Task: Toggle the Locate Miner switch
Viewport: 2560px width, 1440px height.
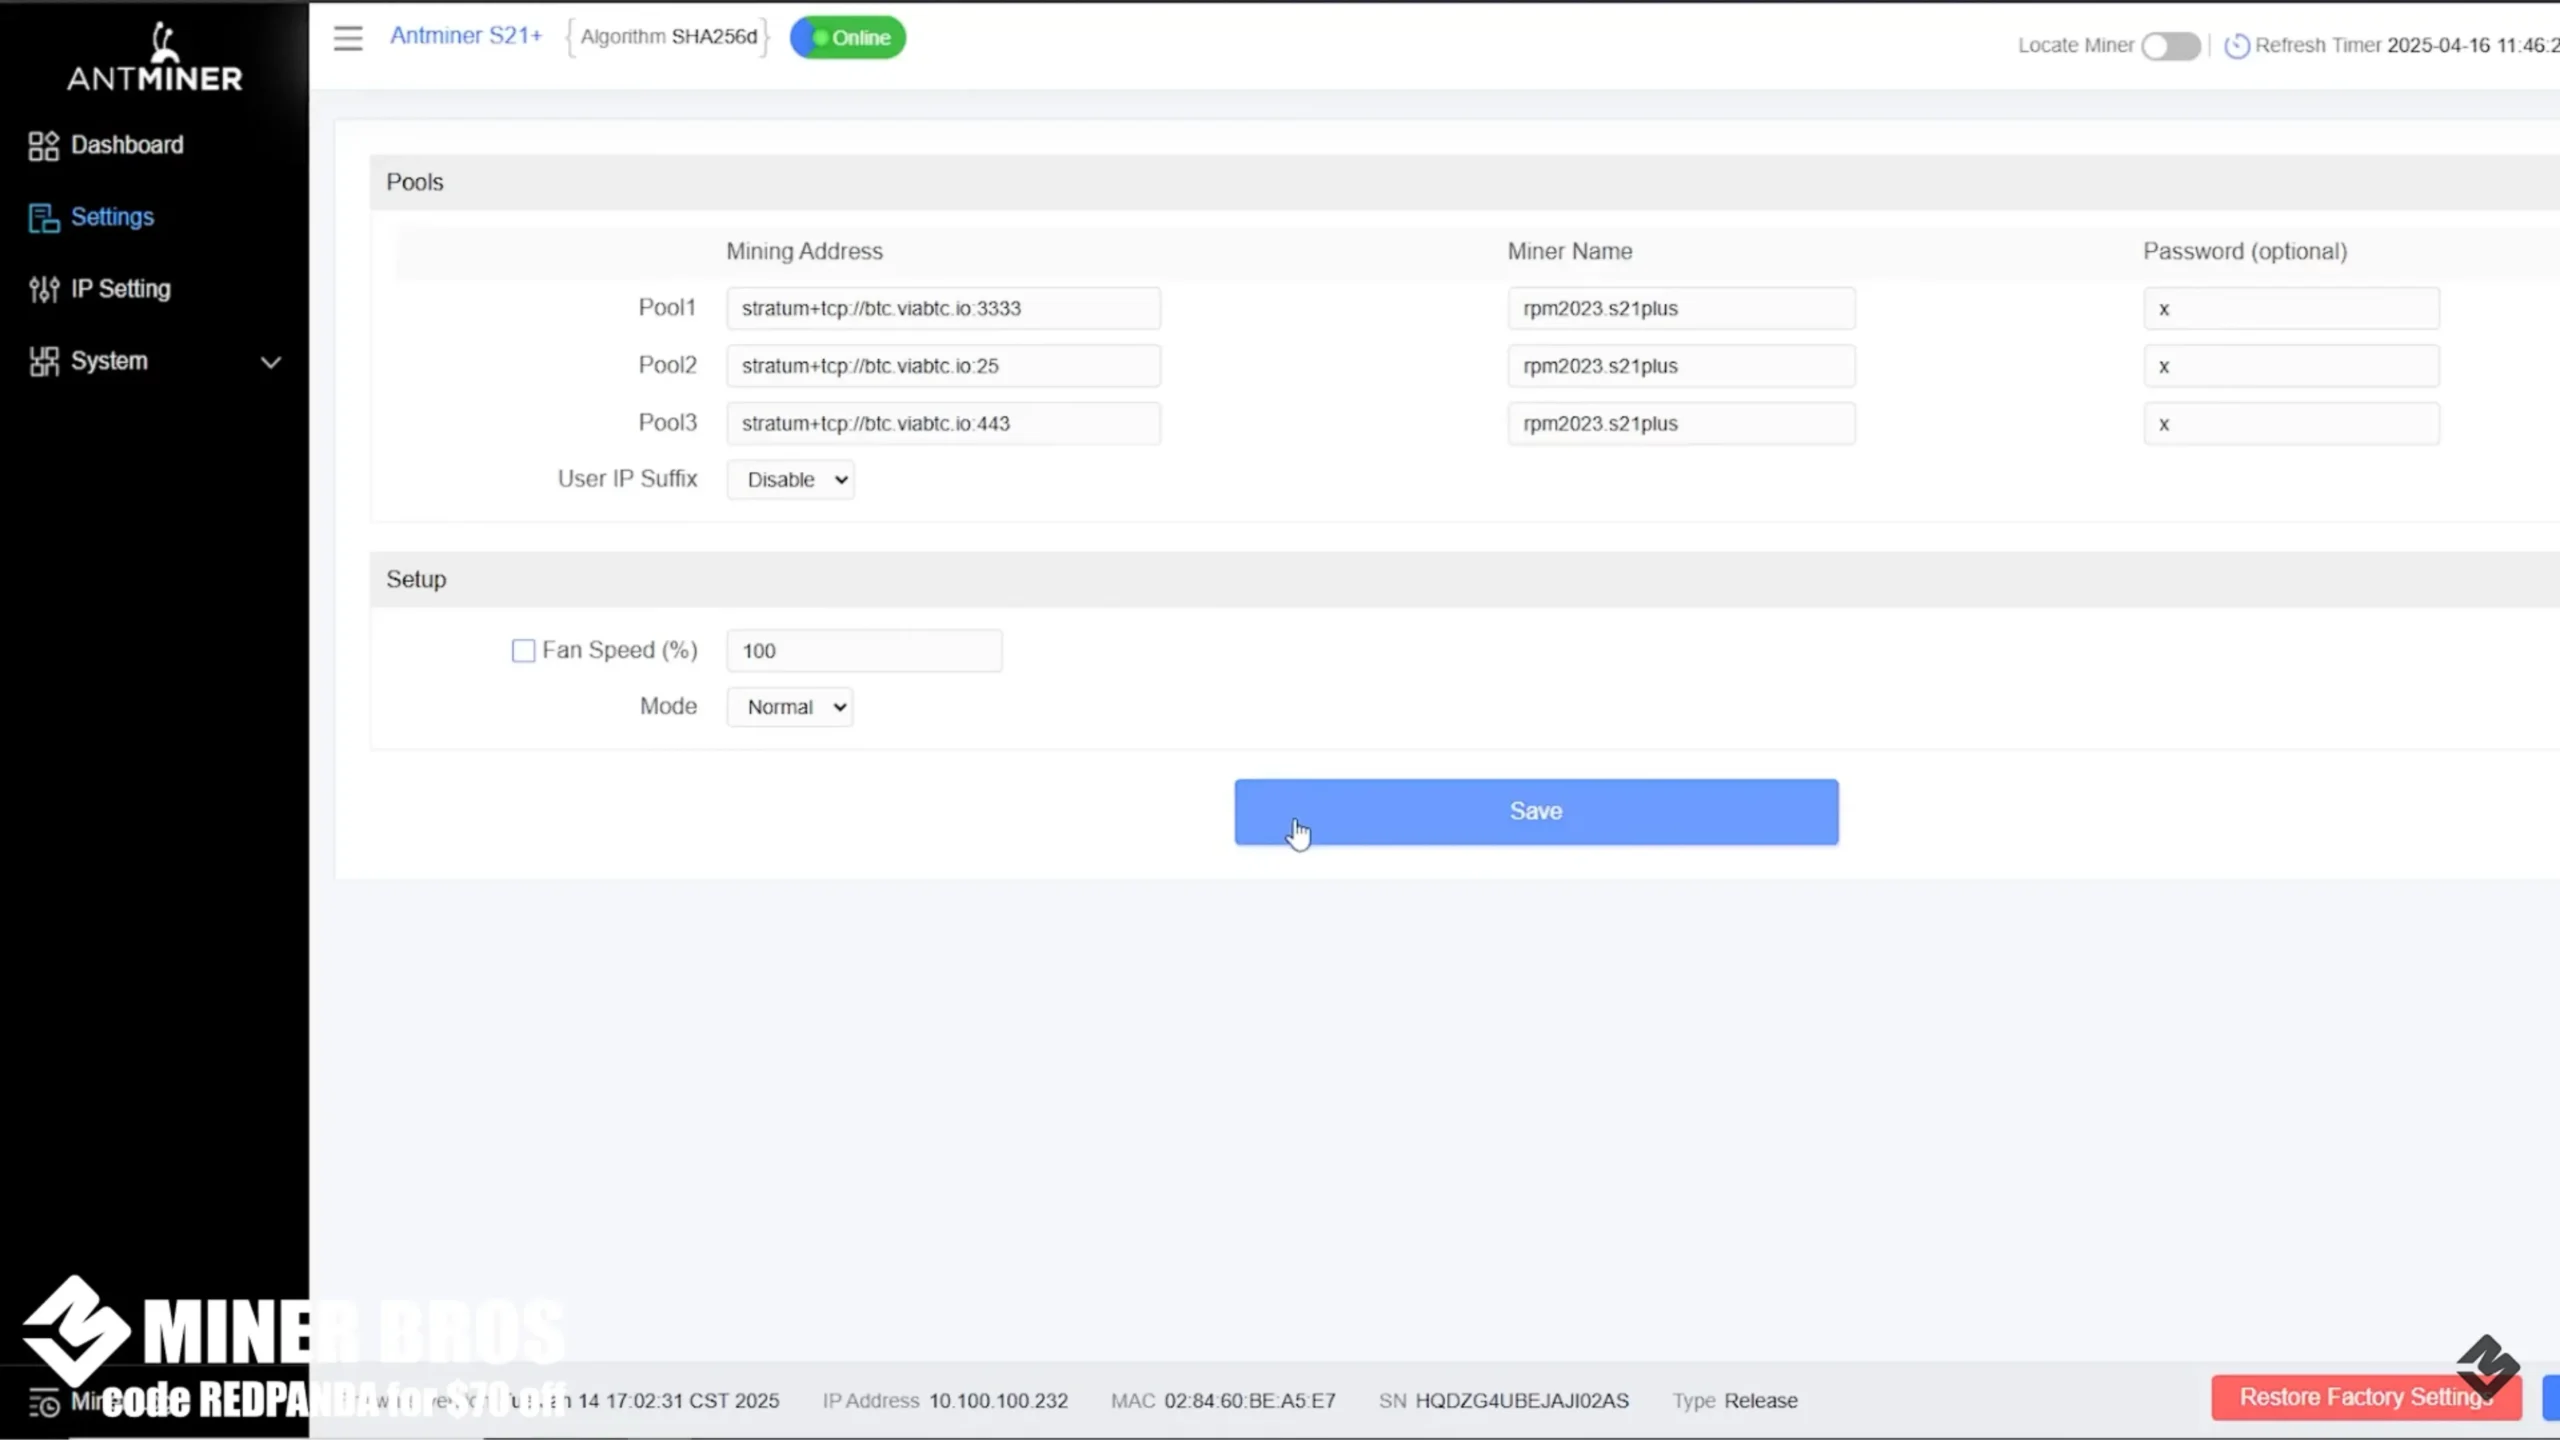Action: (2171, 46)
